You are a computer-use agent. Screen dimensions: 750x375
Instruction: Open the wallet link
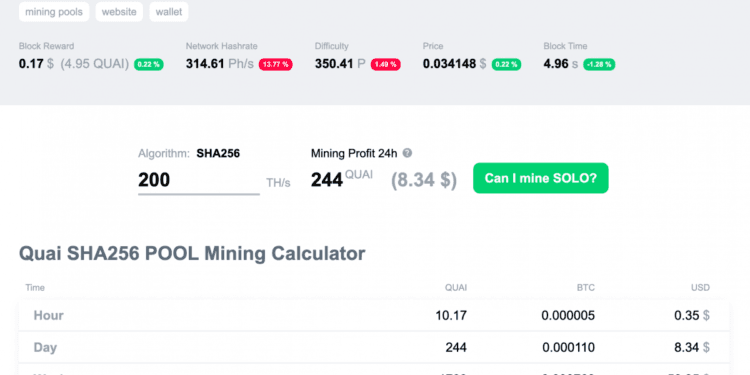coord(169,12)
